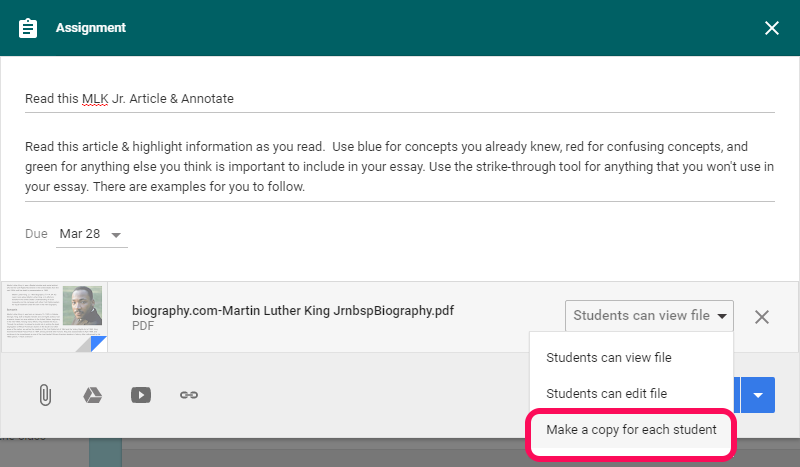
Task: Click into the instructions description text area
Action: 399,166
